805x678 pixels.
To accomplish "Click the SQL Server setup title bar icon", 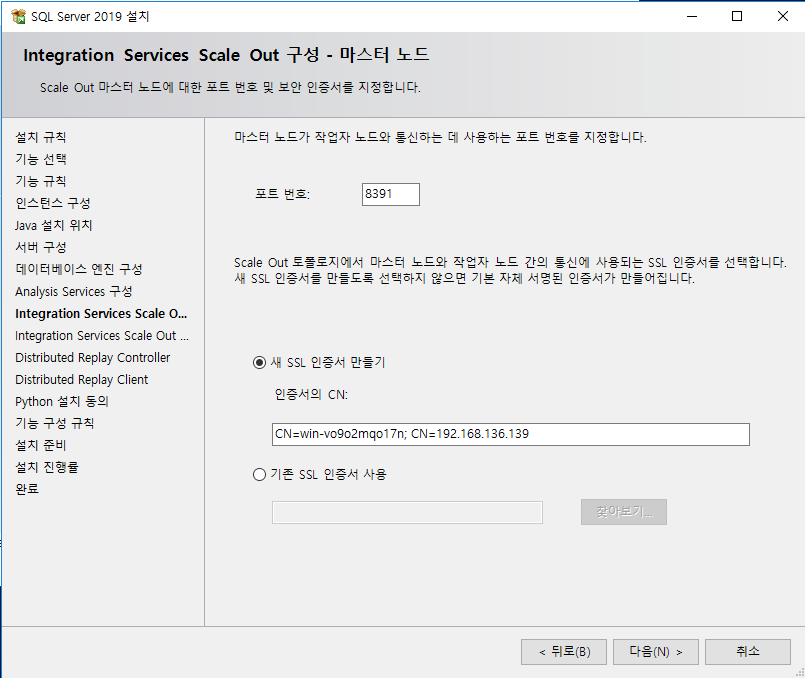I will (x=18, y=16).
